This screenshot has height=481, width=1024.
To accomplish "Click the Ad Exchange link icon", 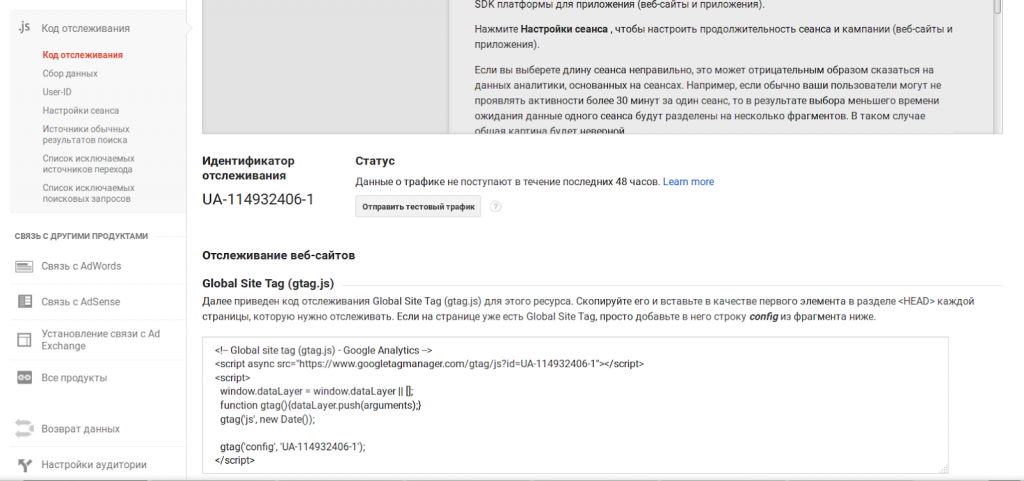I will click(25, 339).
